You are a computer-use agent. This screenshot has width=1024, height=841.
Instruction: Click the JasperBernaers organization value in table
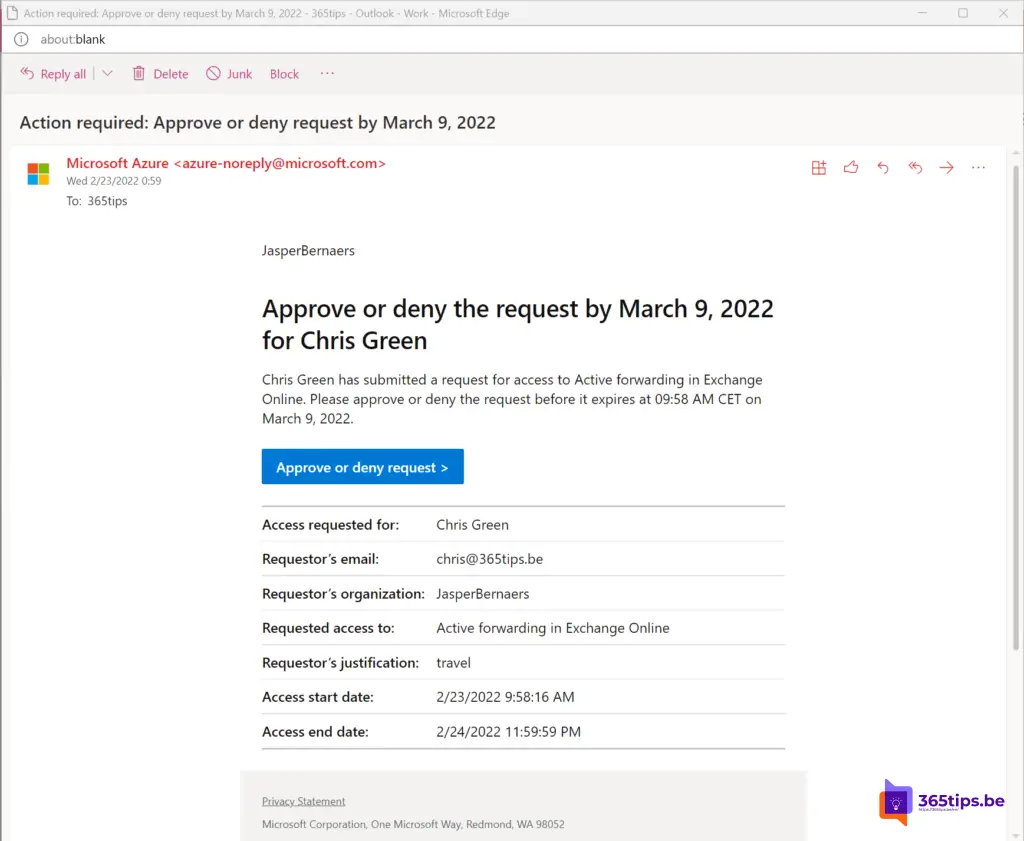pyautogui.click(x=483, y=594)
